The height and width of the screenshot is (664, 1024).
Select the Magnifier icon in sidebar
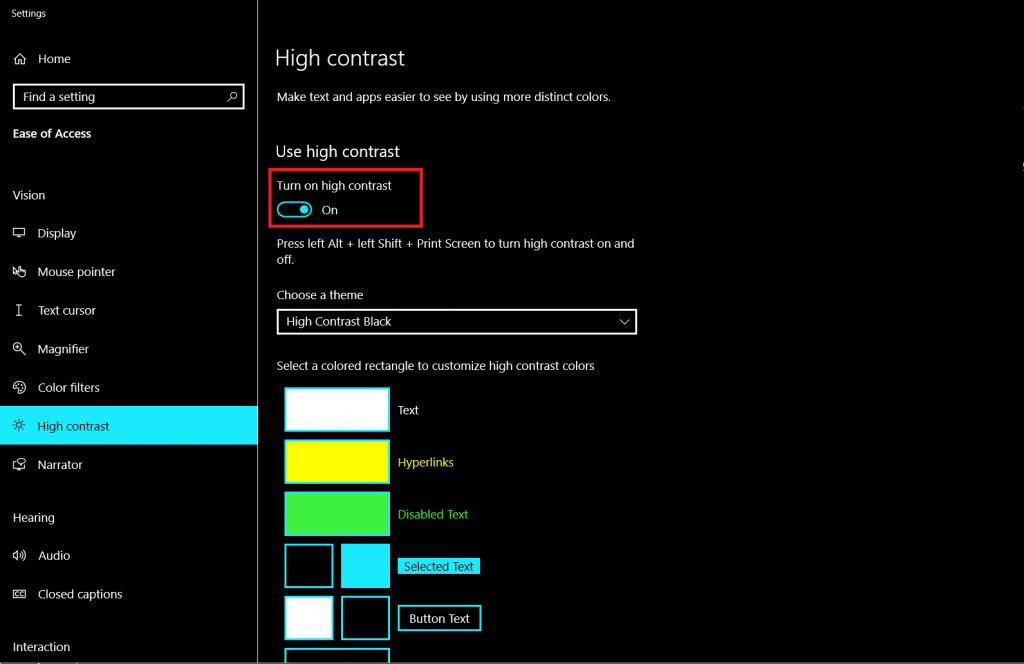[x=21, y=348]
